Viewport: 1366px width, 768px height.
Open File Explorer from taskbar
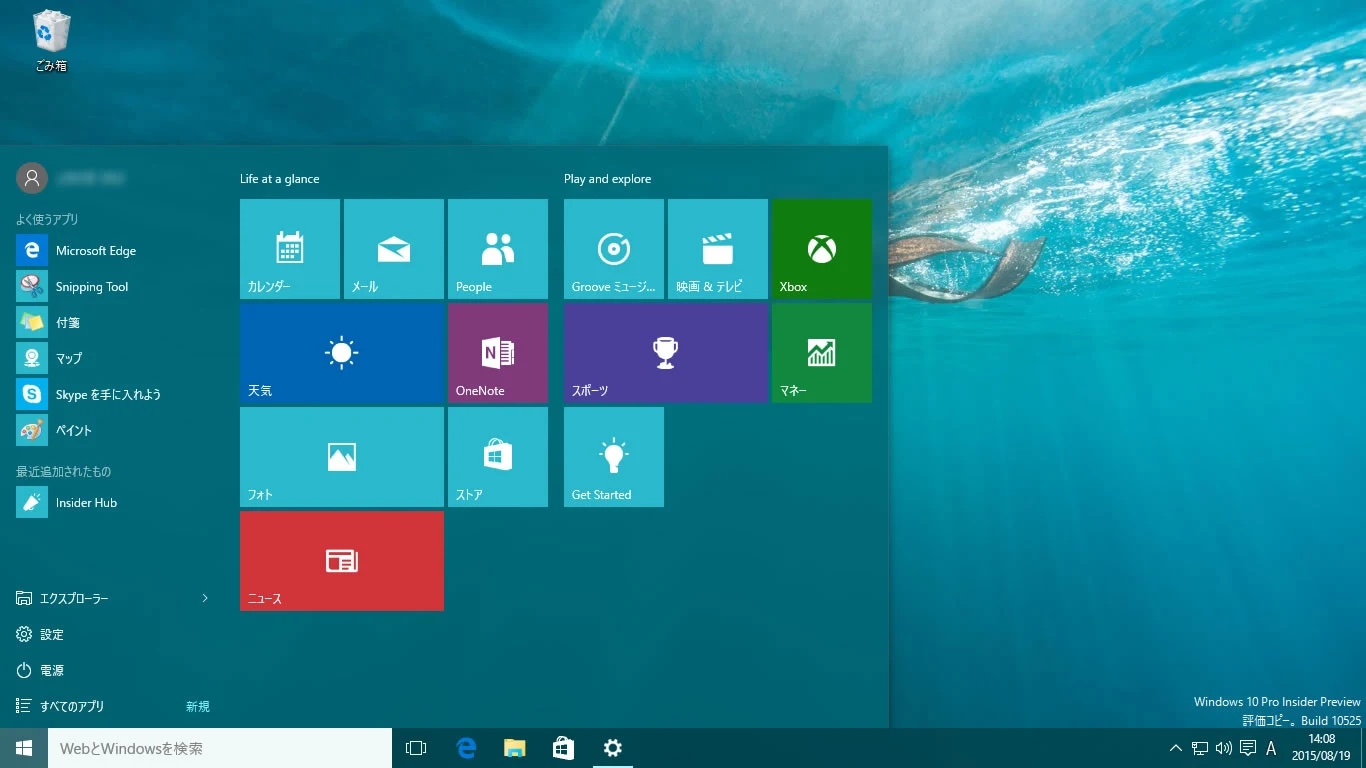point(515,748)
